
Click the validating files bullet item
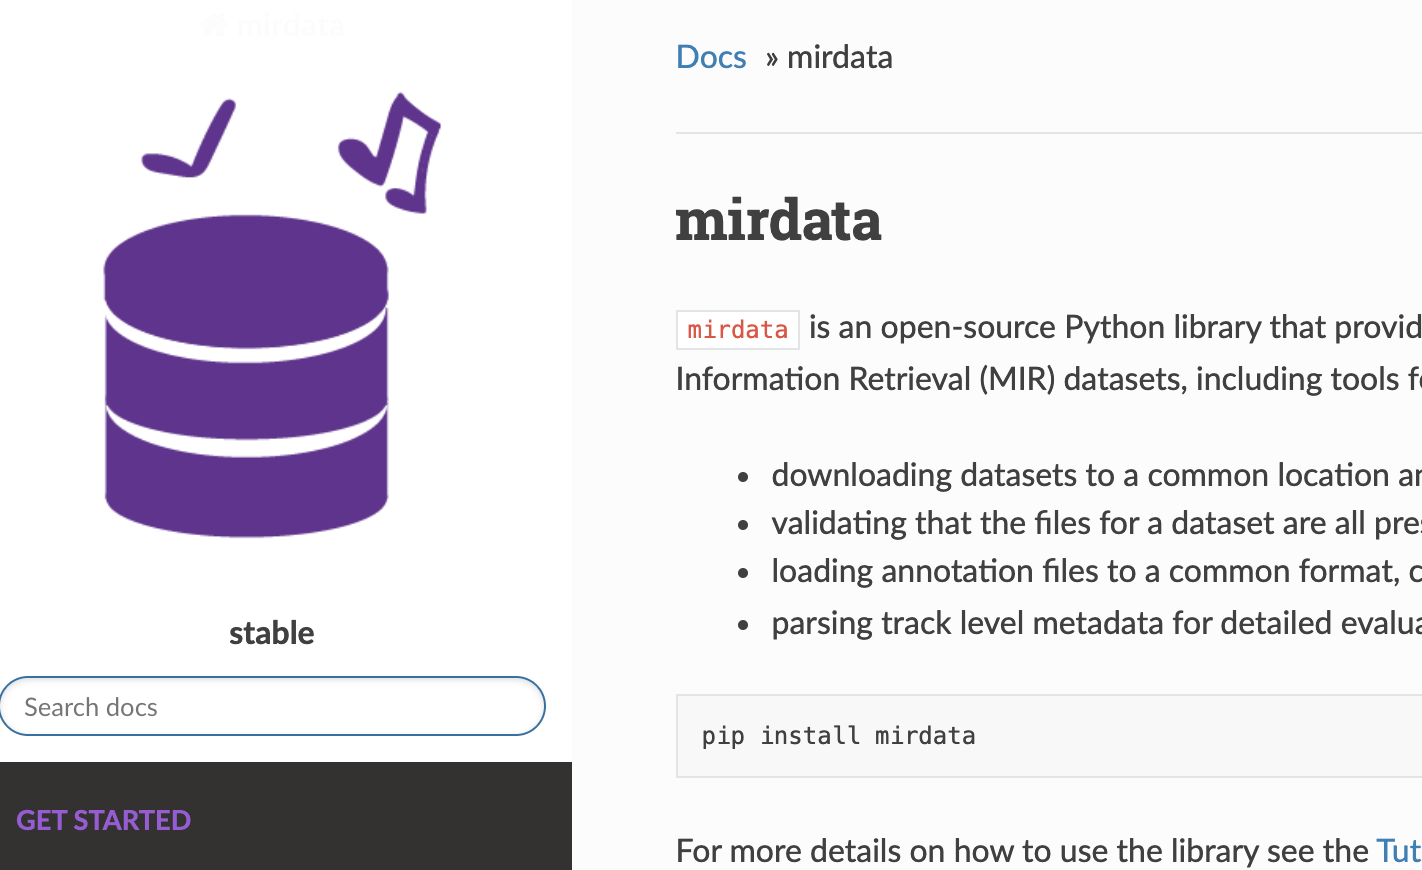[1096, 523]
